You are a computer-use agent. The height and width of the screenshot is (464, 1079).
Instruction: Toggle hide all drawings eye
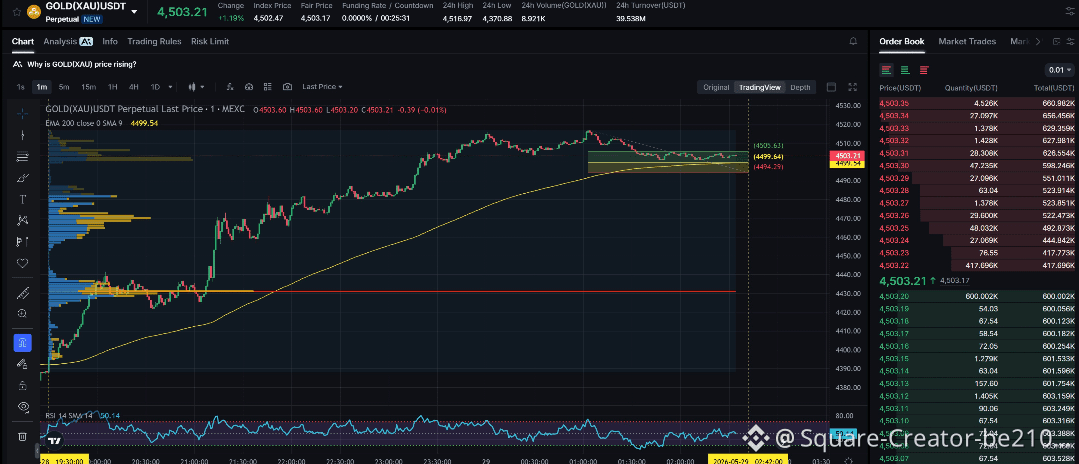pyautogui.click(x=23, y=407)
